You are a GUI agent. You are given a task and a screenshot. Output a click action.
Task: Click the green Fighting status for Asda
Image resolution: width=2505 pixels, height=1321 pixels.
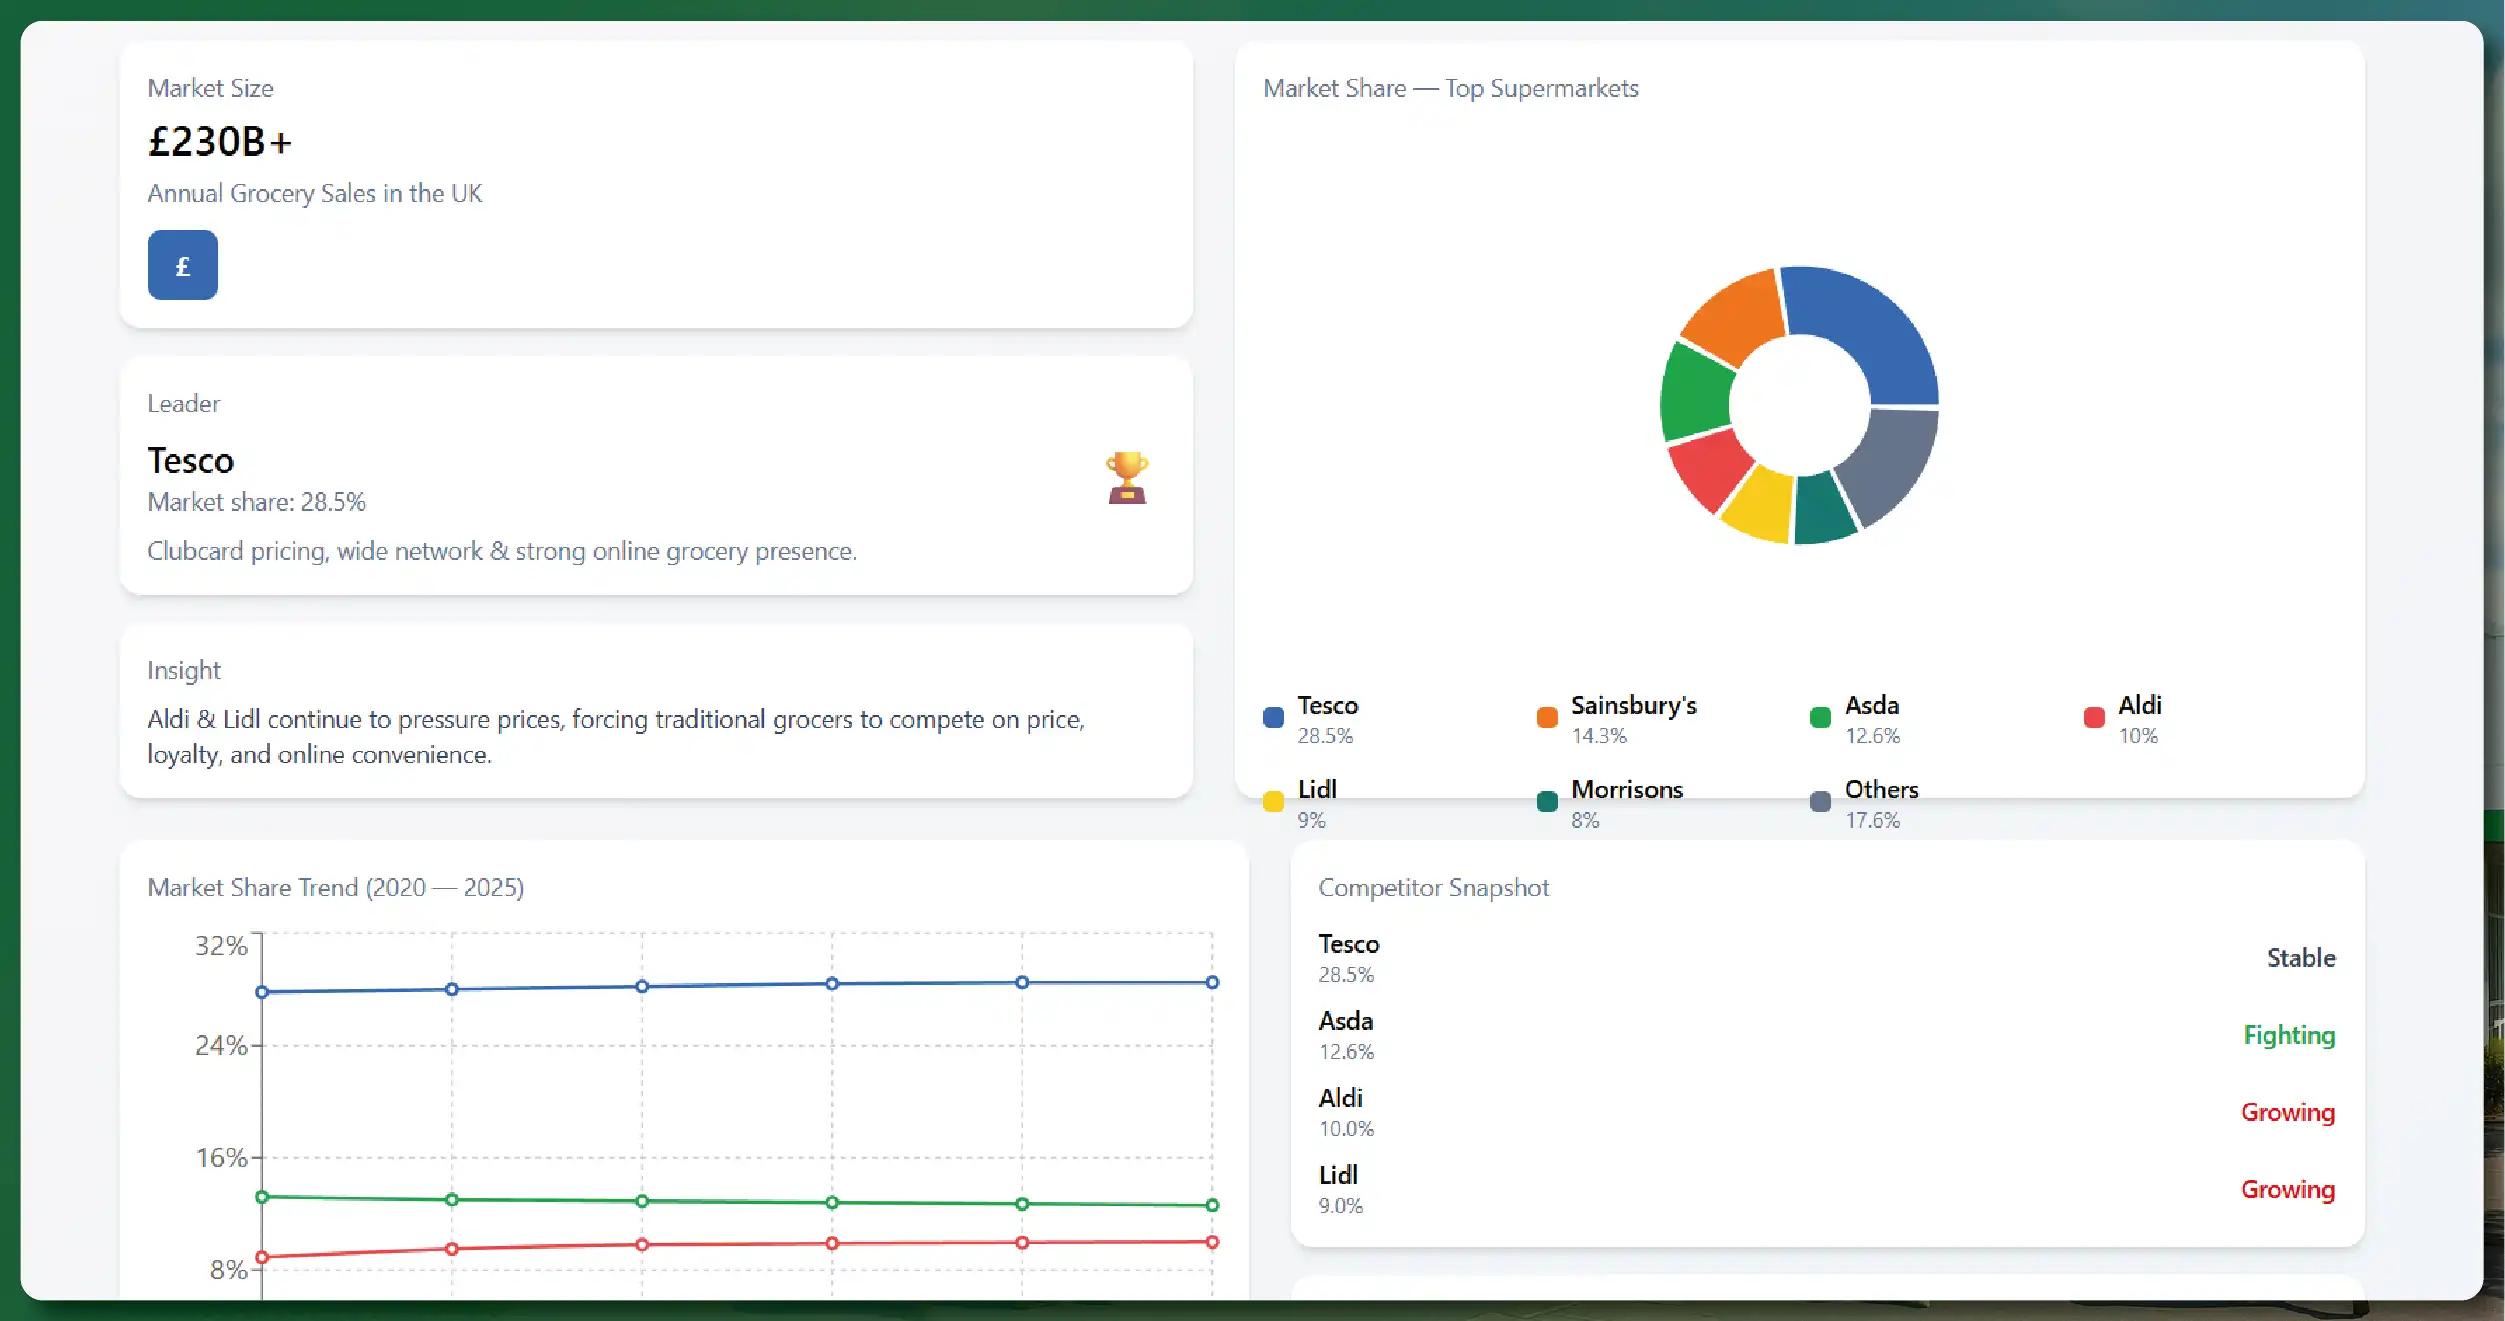[x=2288, y=1035]
